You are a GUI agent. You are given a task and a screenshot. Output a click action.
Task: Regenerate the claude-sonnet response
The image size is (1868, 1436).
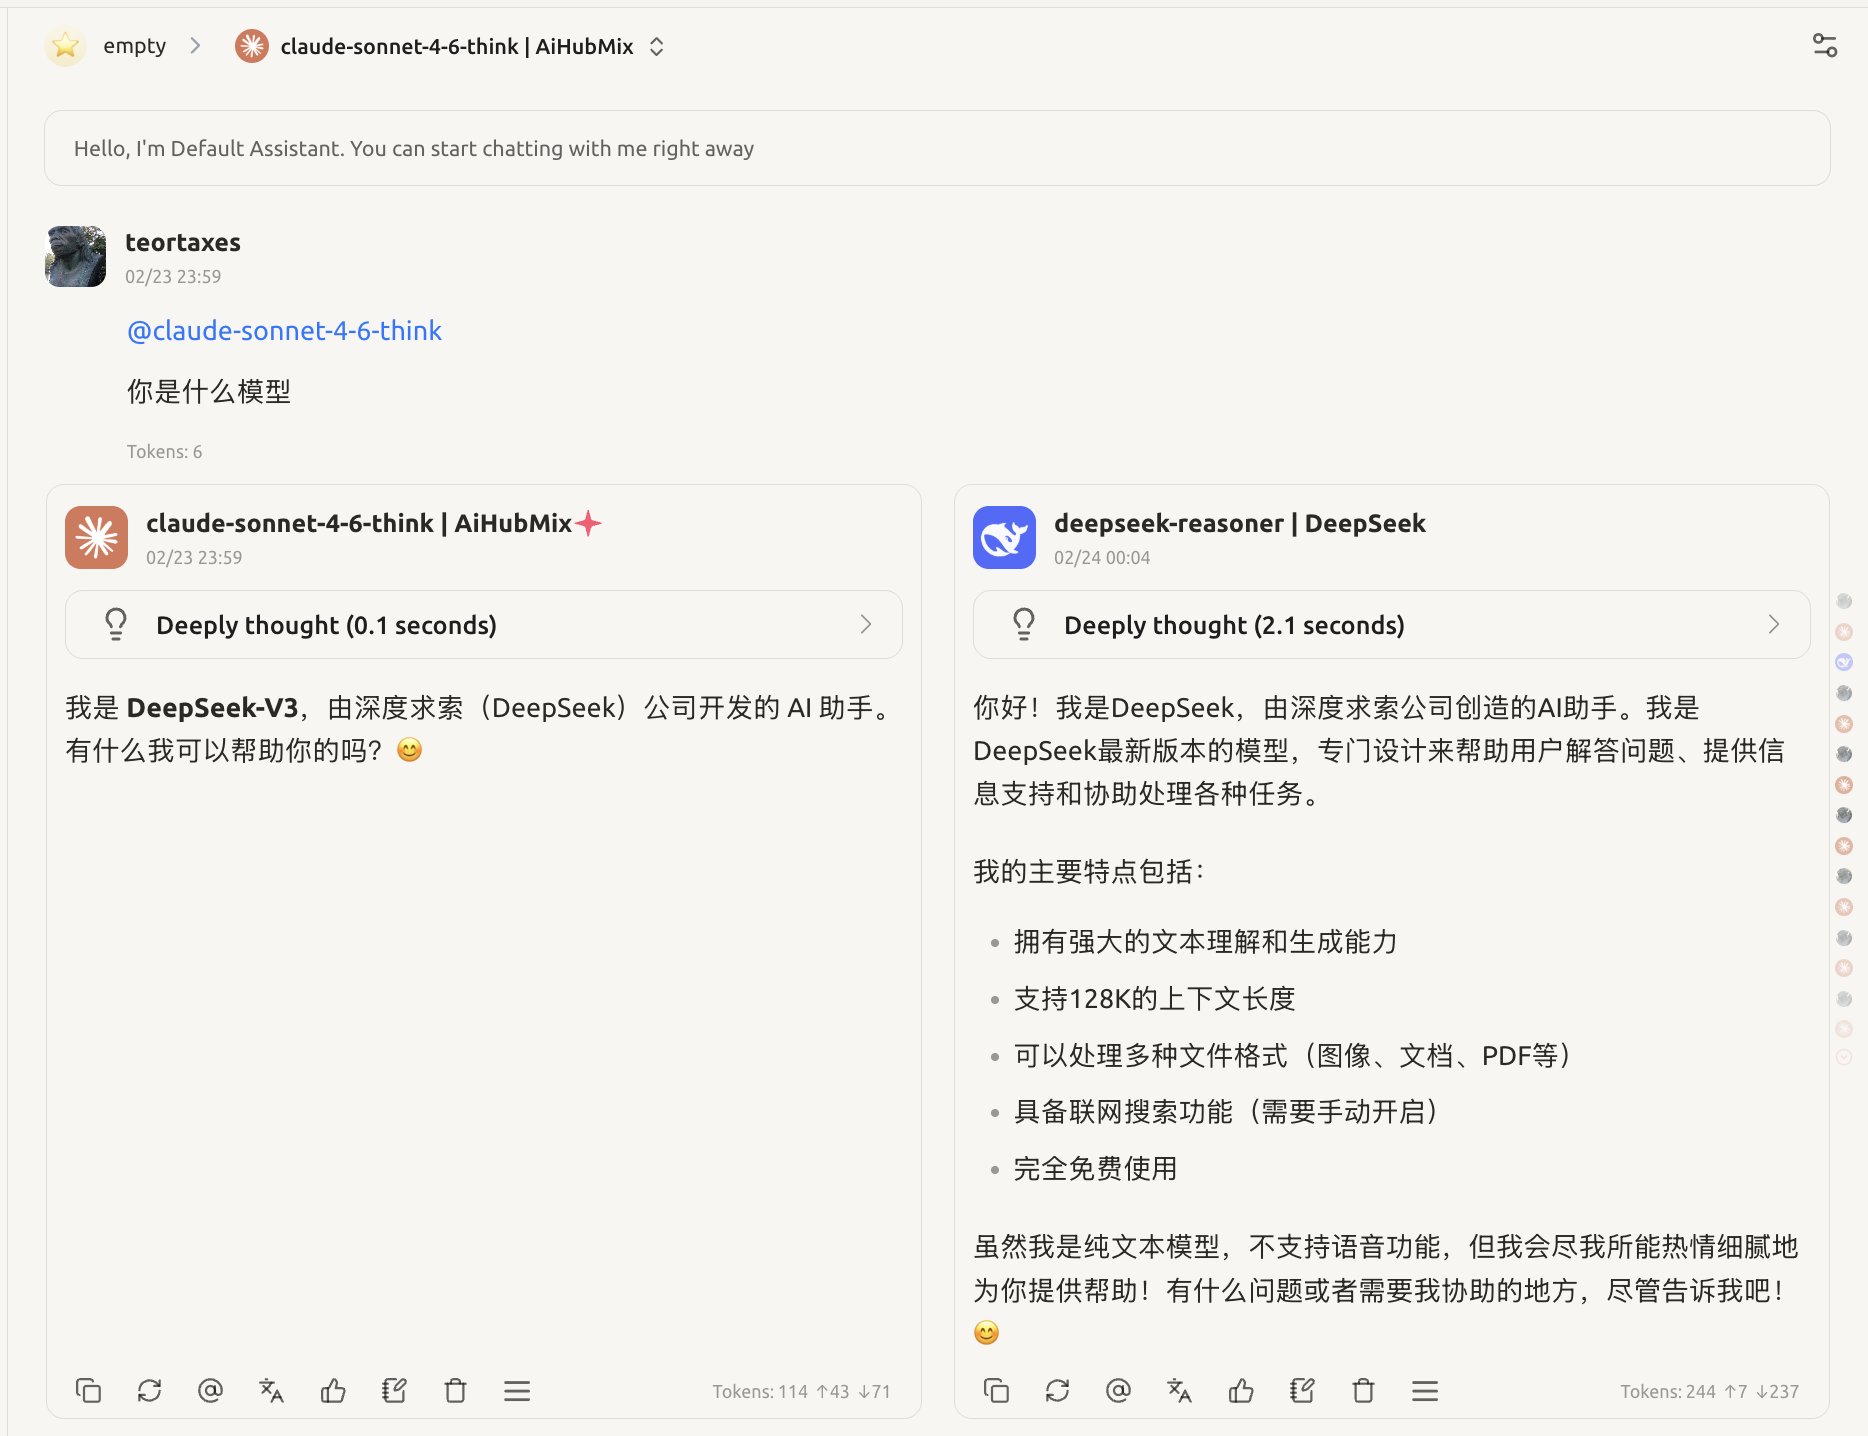pyautogui.click(x=149, y=1390)
